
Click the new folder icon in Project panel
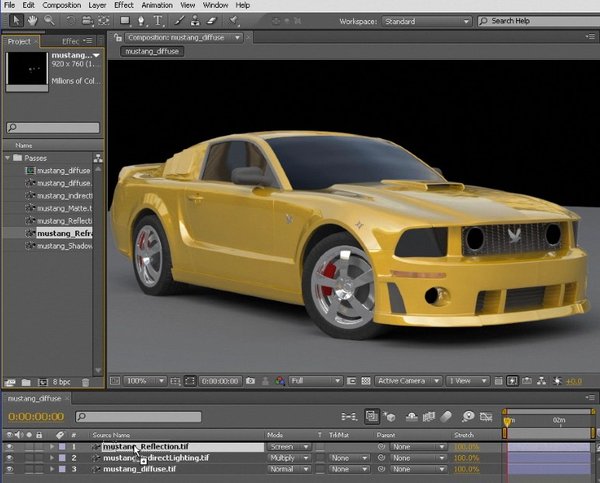pyautogui.click(x=24, y=382)
